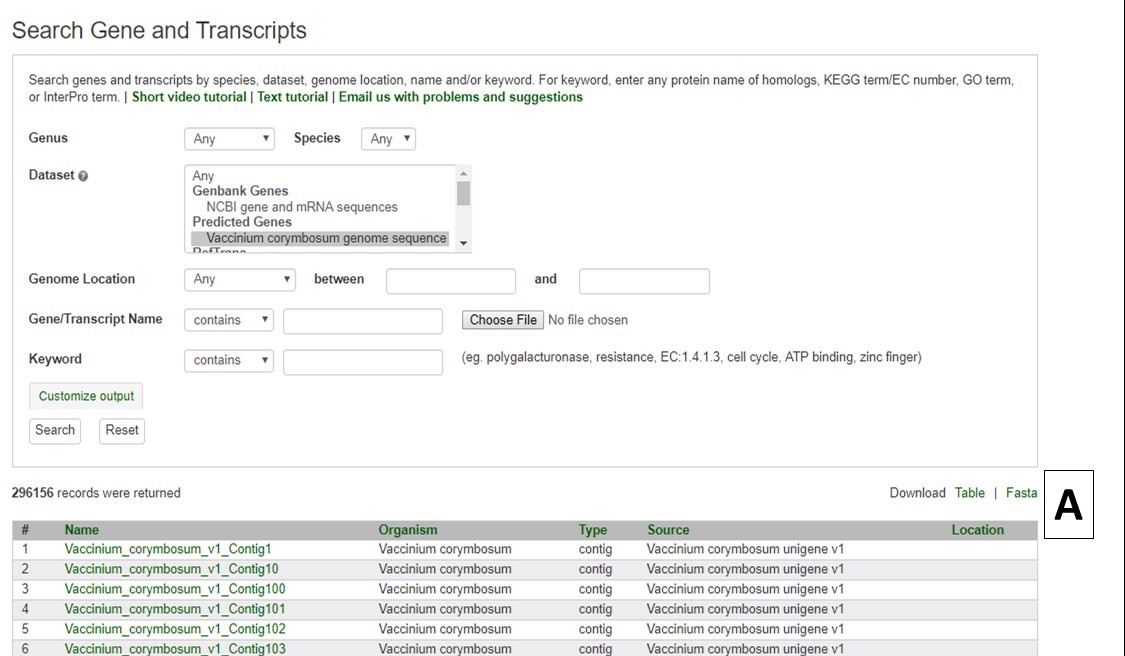Sort results by the Type column header

[x=593, y=530]
